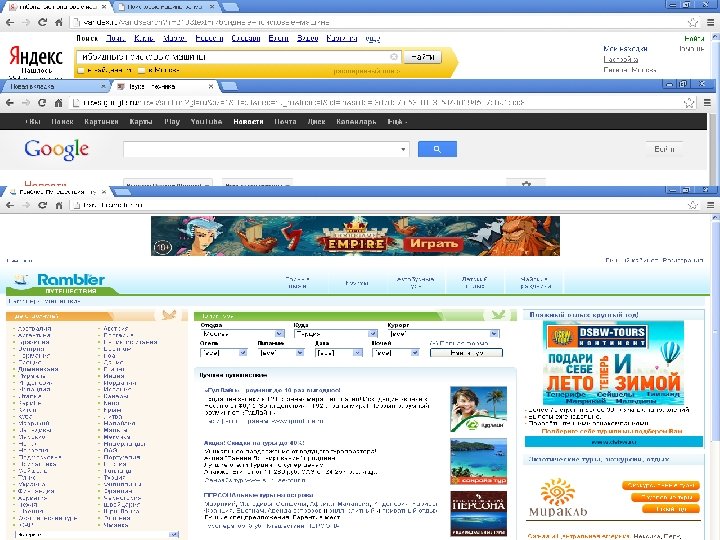Open the home page in the Yandex window
Viewport: 720px width, 540px height.
point(58,22)
